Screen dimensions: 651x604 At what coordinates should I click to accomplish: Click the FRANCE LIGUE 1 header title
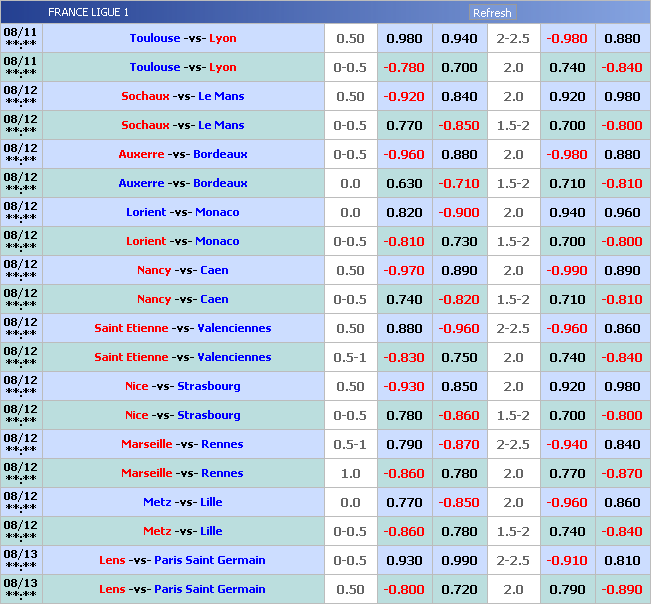pyautogui.click(x=88, y=13)
